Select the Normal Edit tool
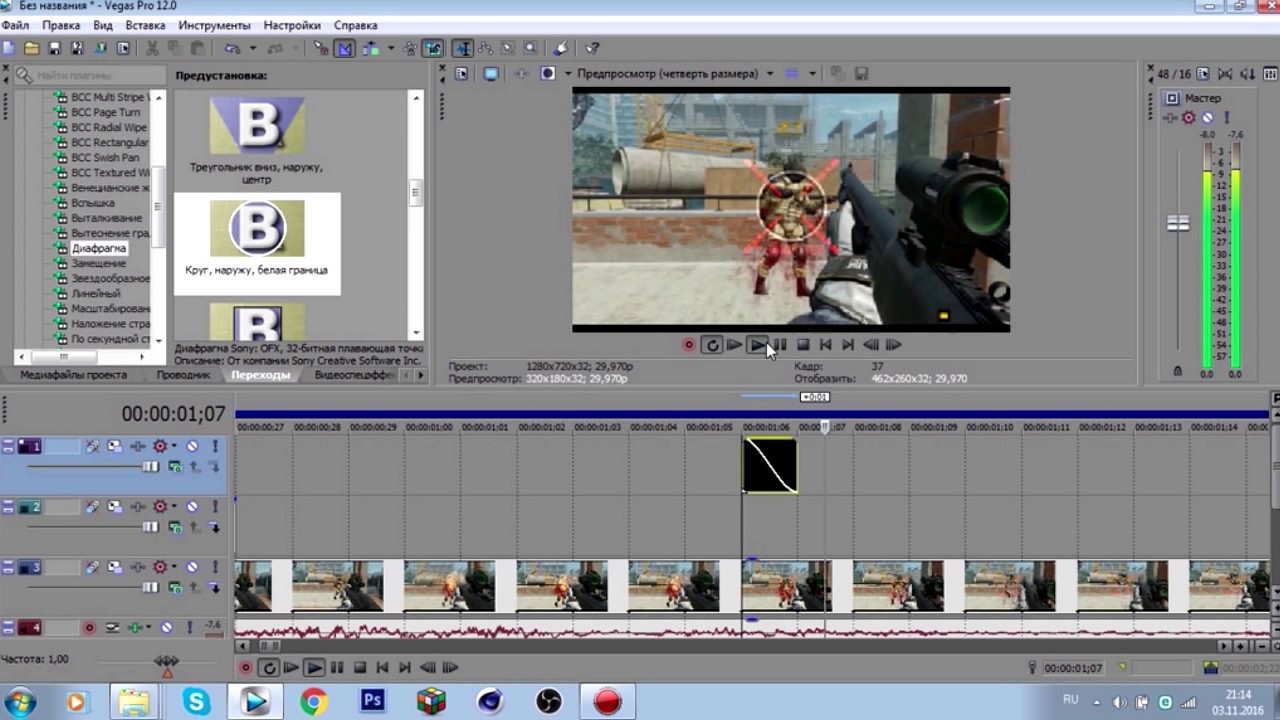 pyautogui.click(x=463, y=48)
